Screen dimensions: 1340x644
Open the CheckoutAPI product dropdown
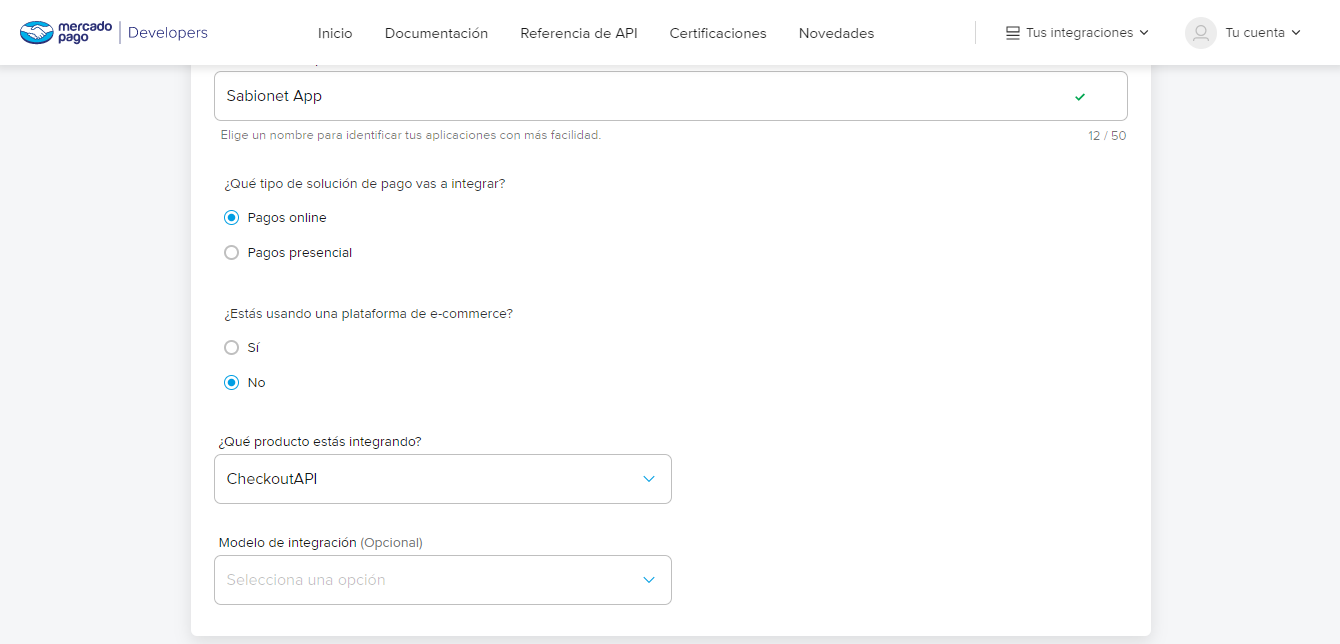tap(443, 479)
